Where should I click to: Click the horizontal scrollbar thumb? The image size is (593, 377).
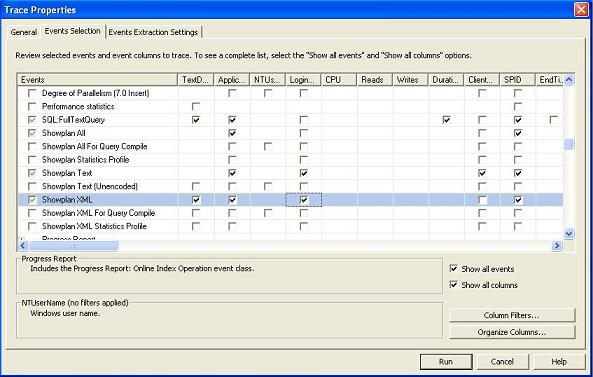point(73,246)
